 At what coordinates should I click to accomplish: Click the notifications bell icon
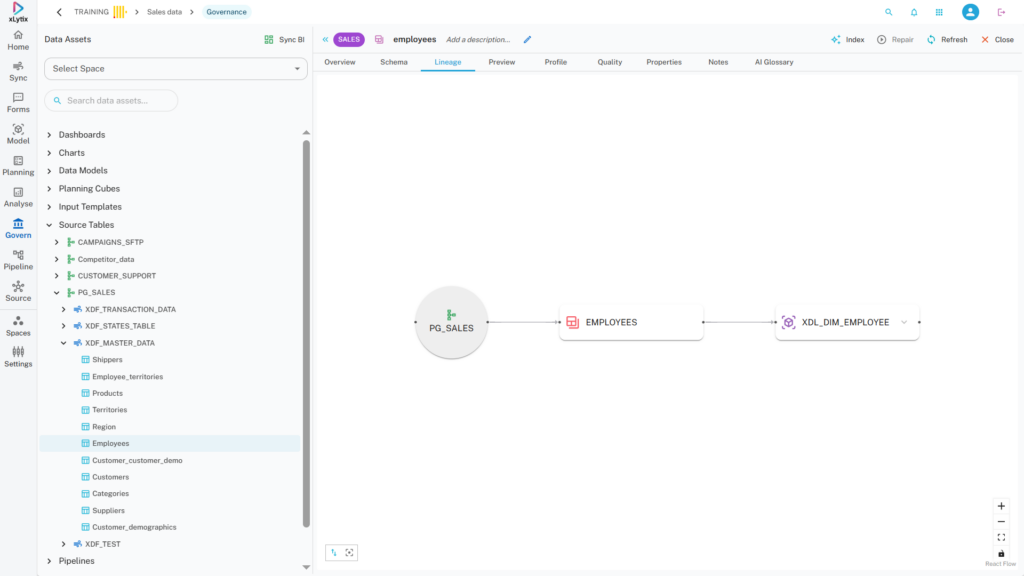coord(914,12)
